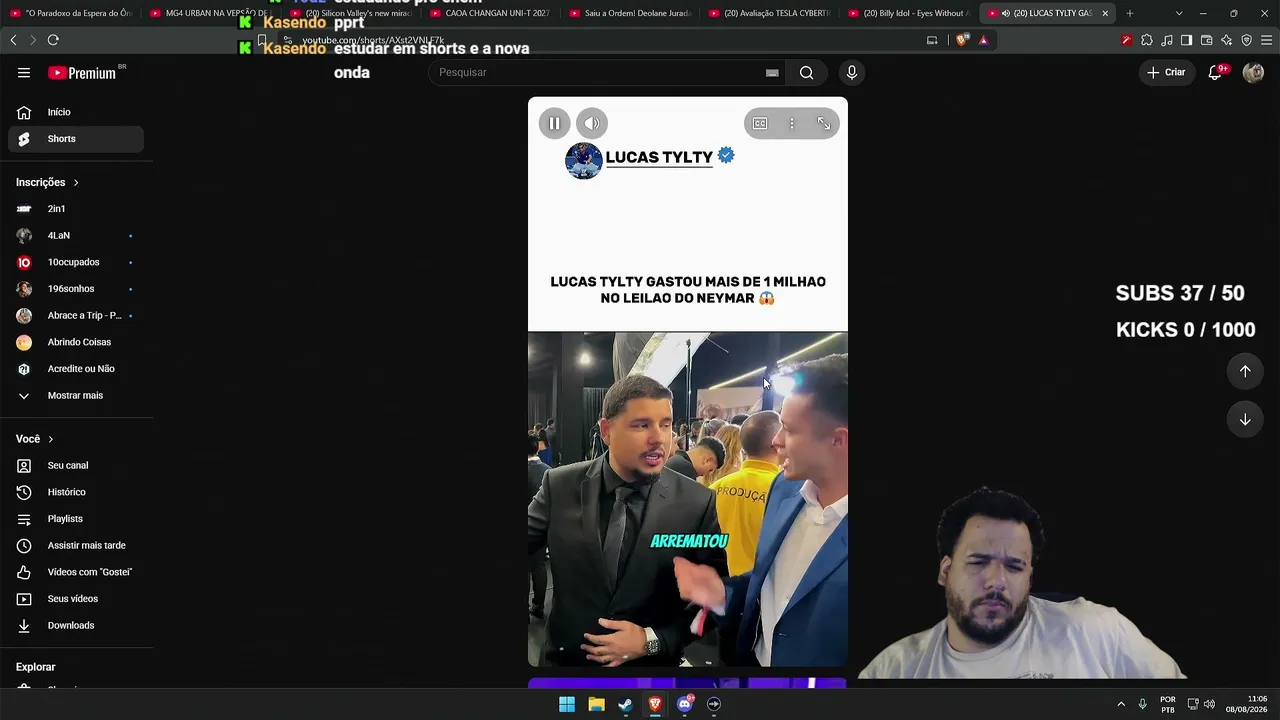Switch to the Billy Idol Eyes Without tab
1280x720 pixels.
908,13
